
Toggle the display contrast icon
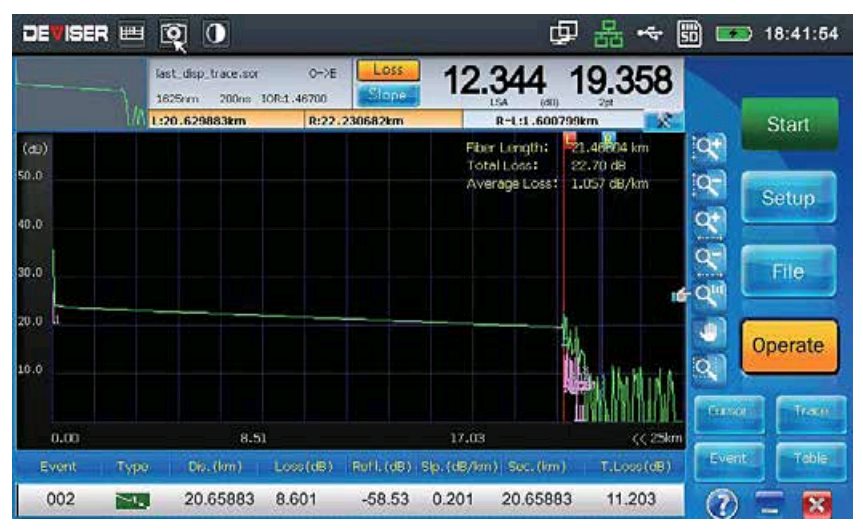215,33
